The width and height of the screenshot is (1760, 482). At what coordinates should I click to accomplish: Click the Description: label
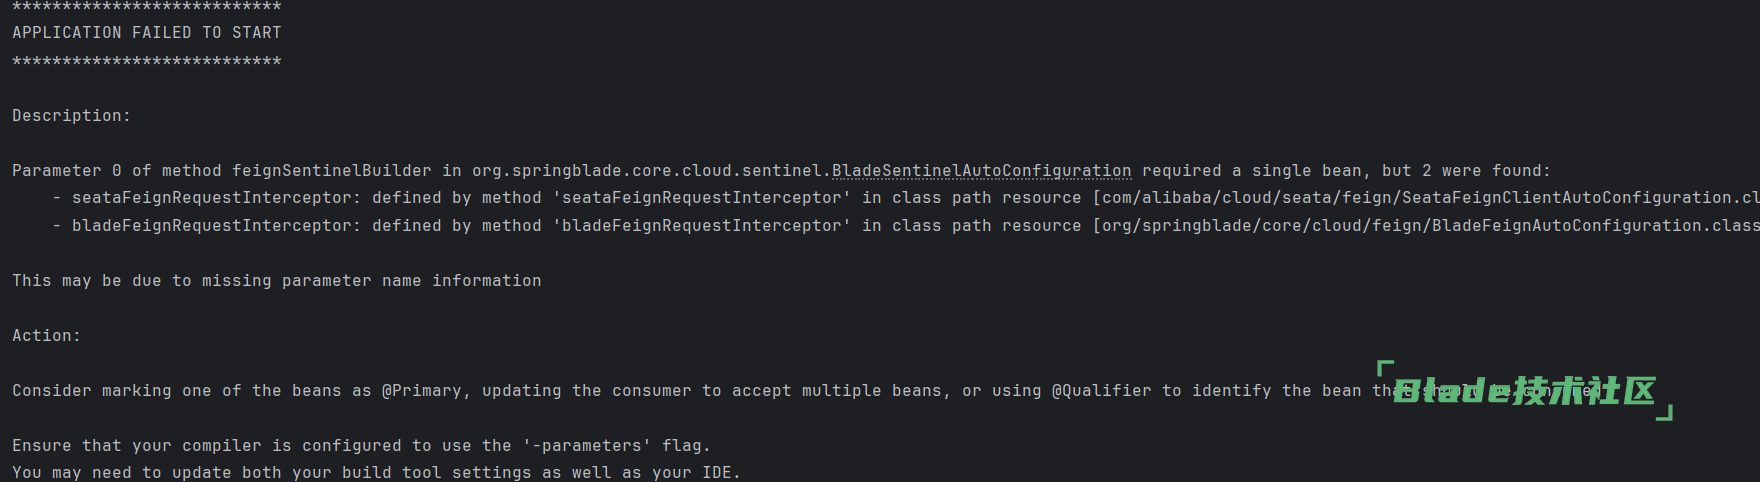click(71, 116)
